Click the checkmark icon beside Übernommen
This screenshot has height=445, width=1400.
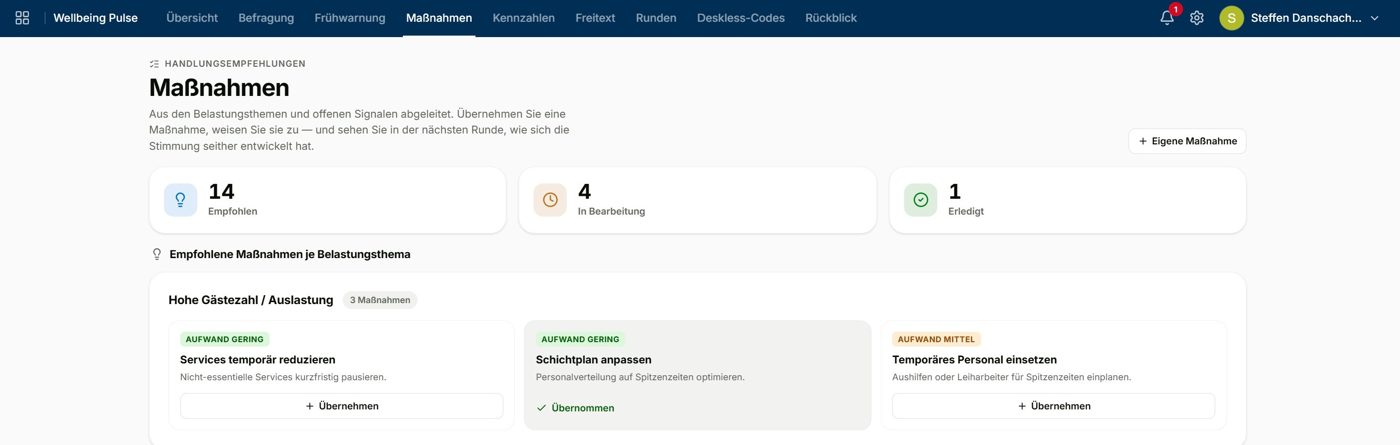(x=542, y=408)
